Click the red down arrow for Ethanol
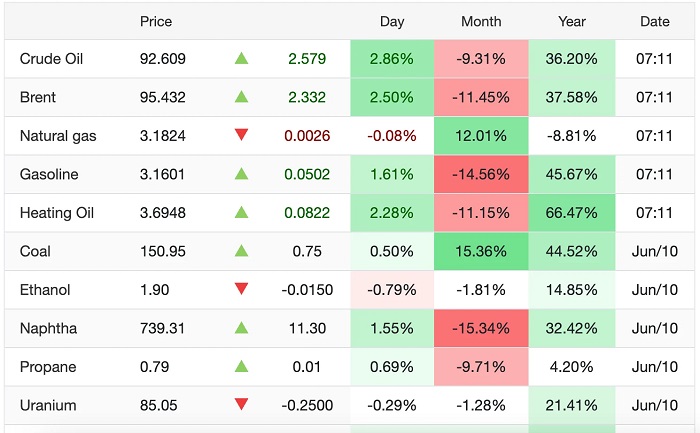The height and width of the screenshot is (433, 700). 242,289
